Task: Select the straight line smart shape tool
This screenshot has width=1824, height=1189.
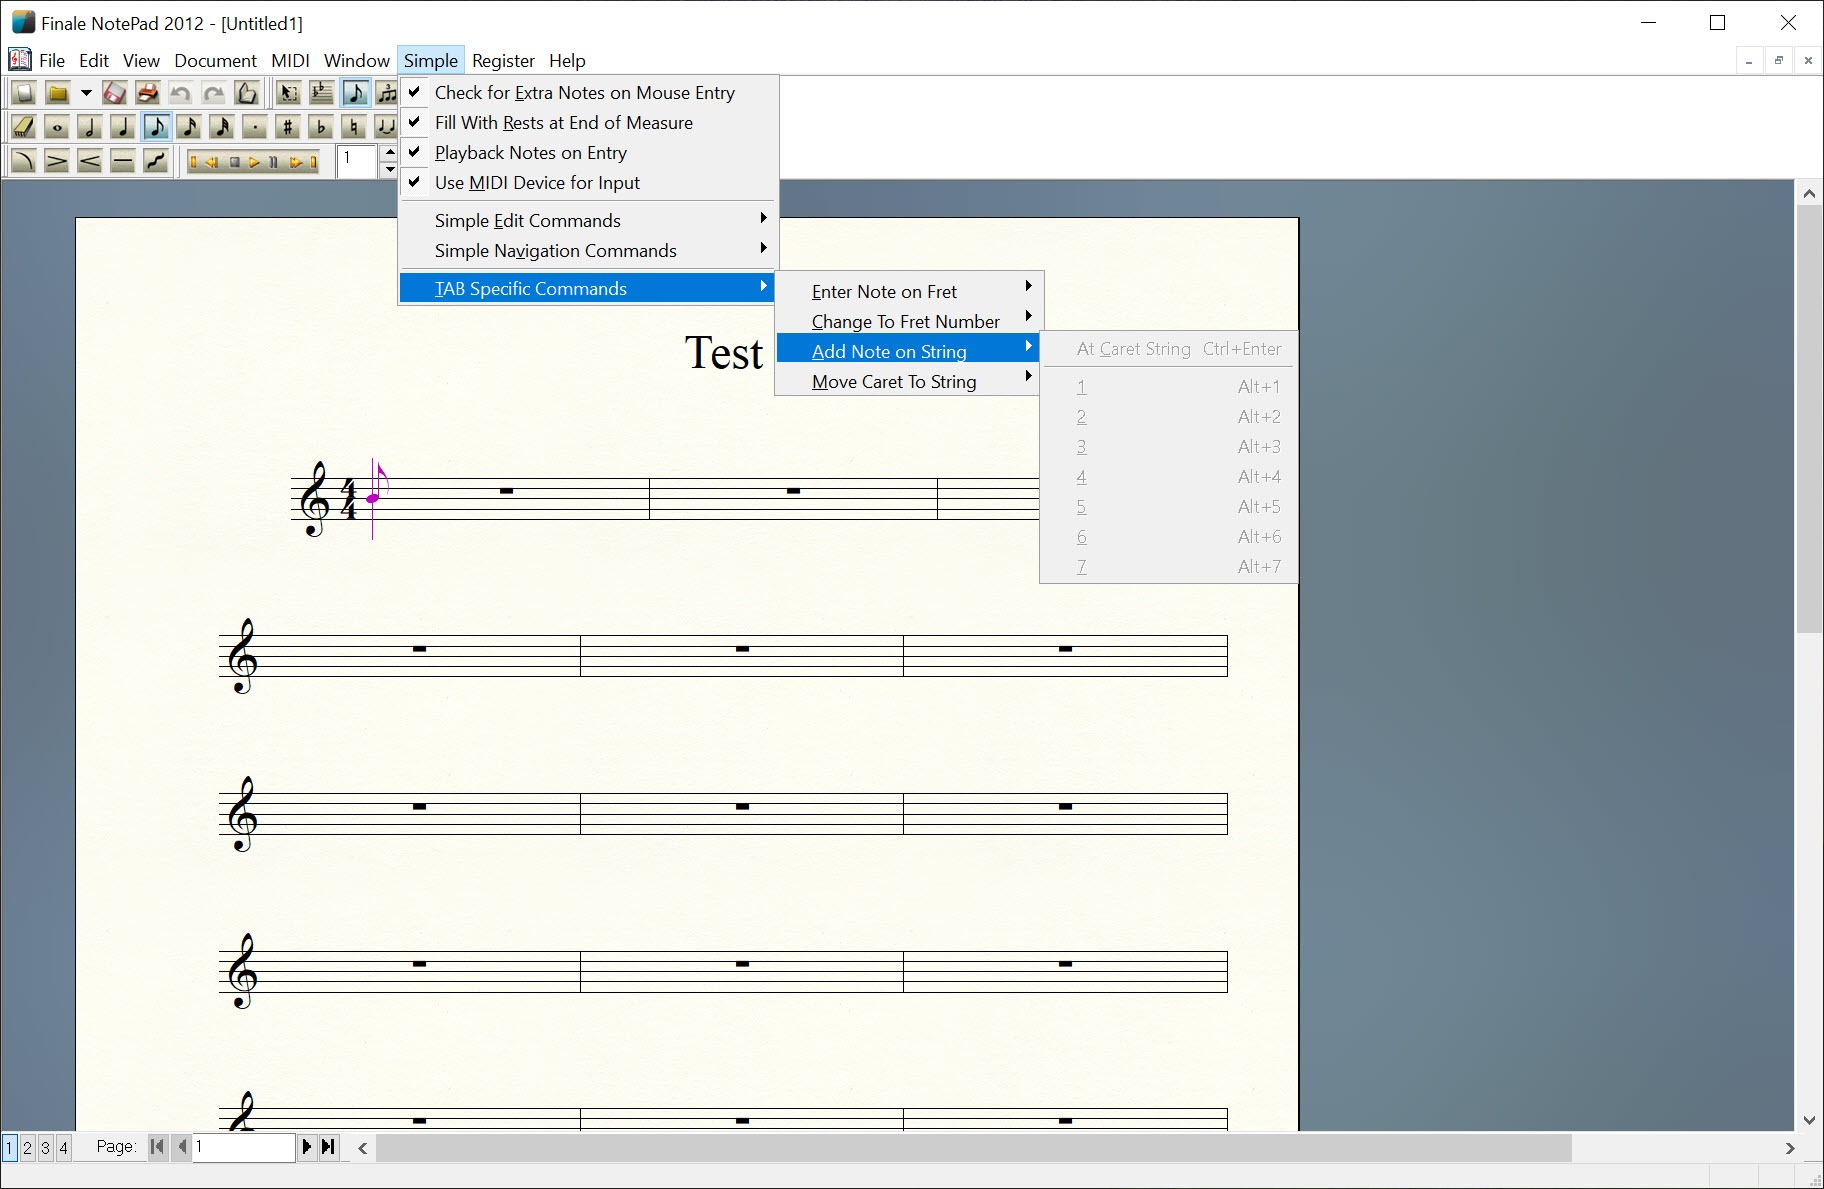Action: tap(123, 160)
